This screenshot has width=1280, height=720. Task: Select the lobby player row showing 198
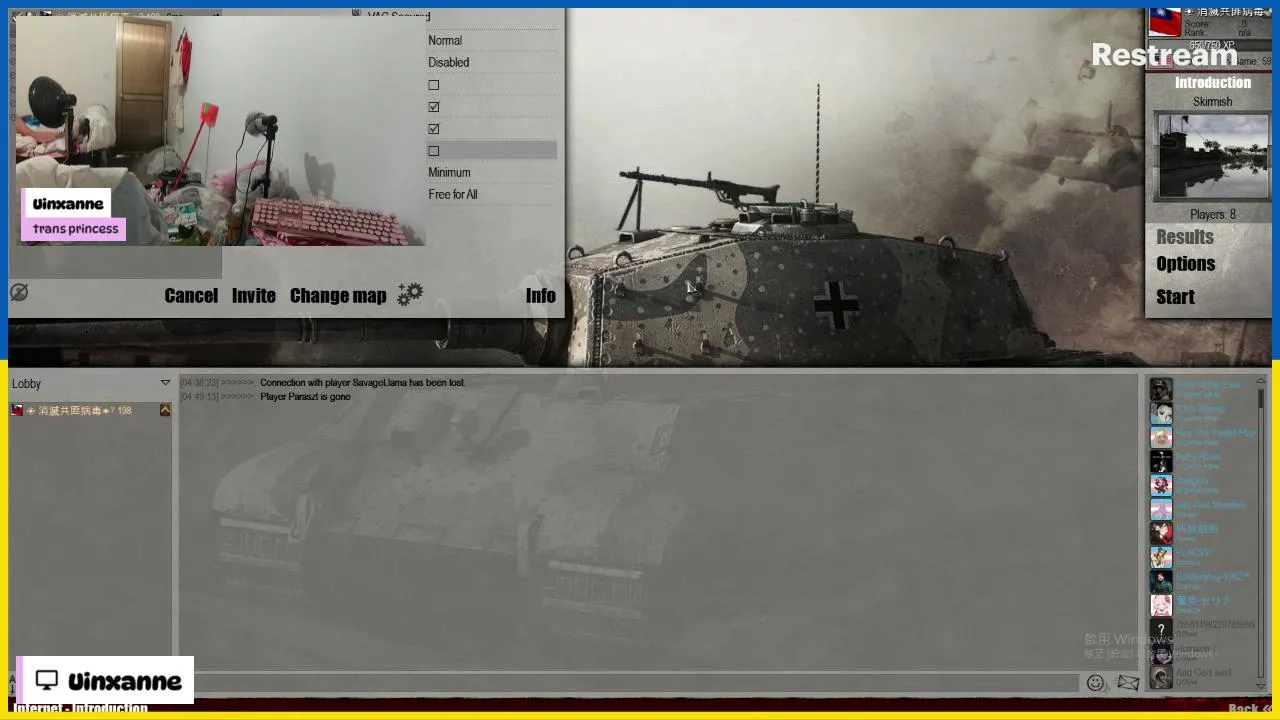point(91,410)
